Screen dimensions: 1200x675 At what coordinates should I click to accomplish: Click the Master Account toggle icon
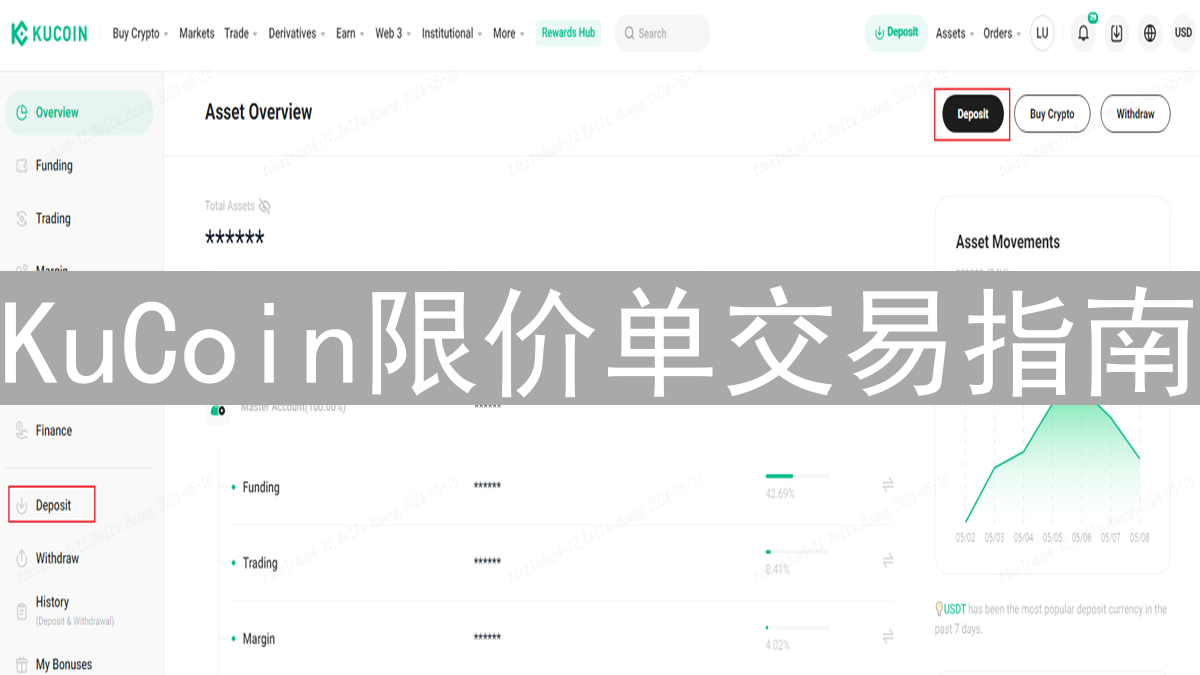pyautogui.click(x=217, y=410)
